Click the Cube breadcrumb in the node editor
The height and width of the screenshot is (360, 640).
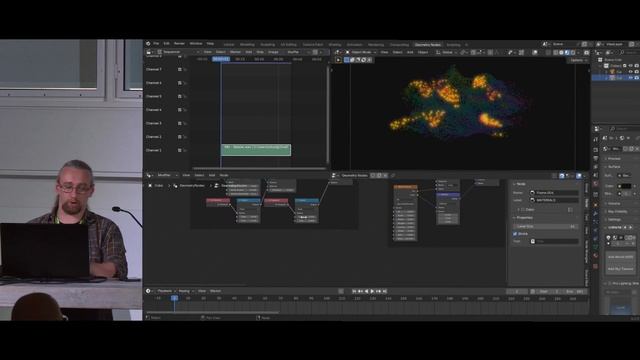158,186
